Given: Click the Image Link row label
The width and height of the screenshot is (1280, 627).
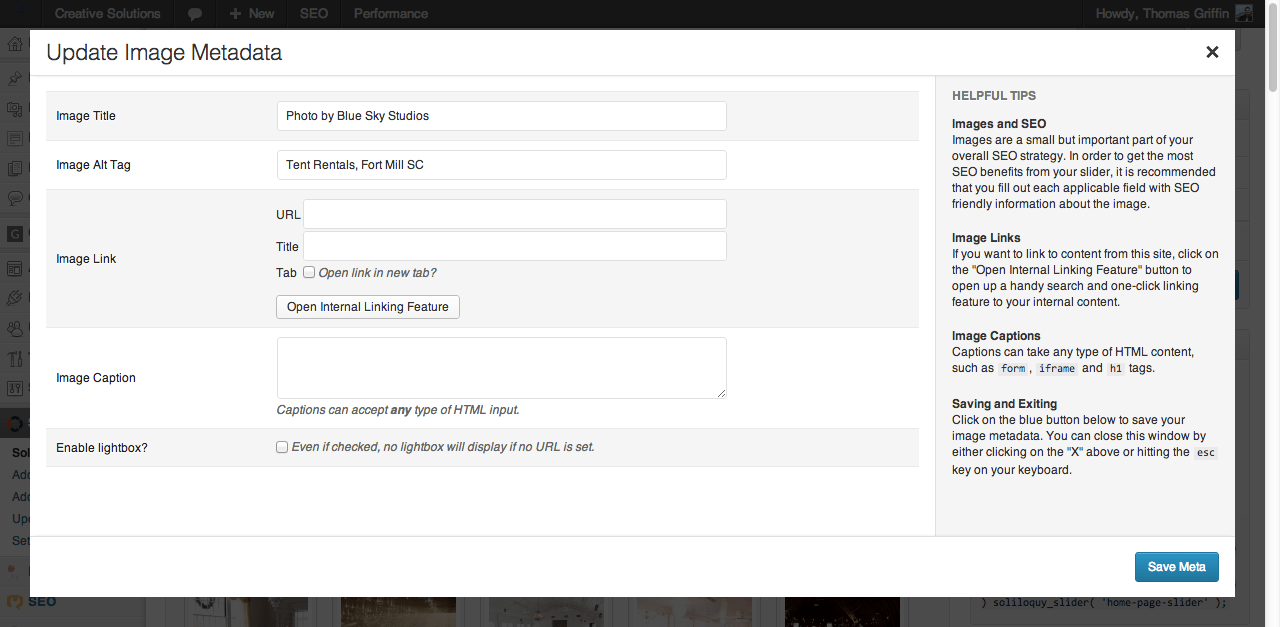Looking at the screenshot, I should click(86, 259).
